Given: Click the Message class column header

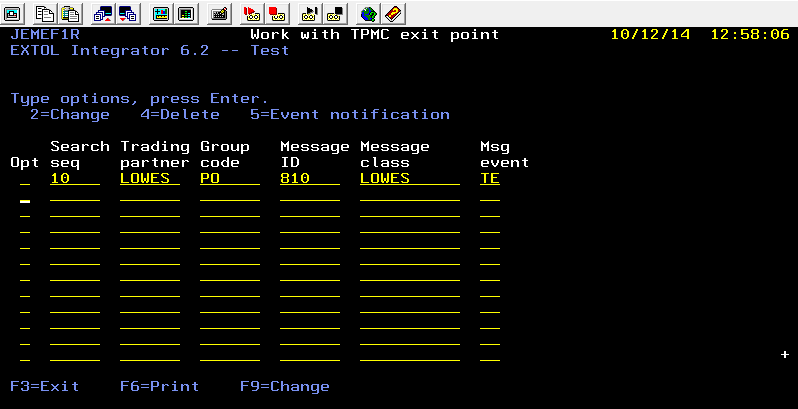Looking at the screenshot, I should (x=394, y=155).
